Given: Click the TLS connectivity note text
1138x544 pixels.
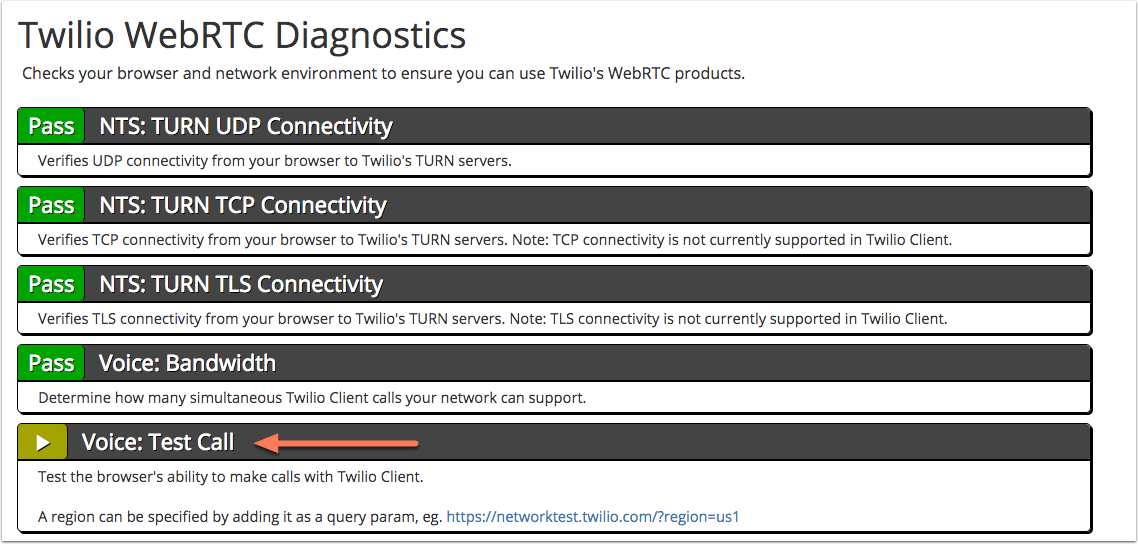Looking at the screenshot, I should [x=493, y=319].
